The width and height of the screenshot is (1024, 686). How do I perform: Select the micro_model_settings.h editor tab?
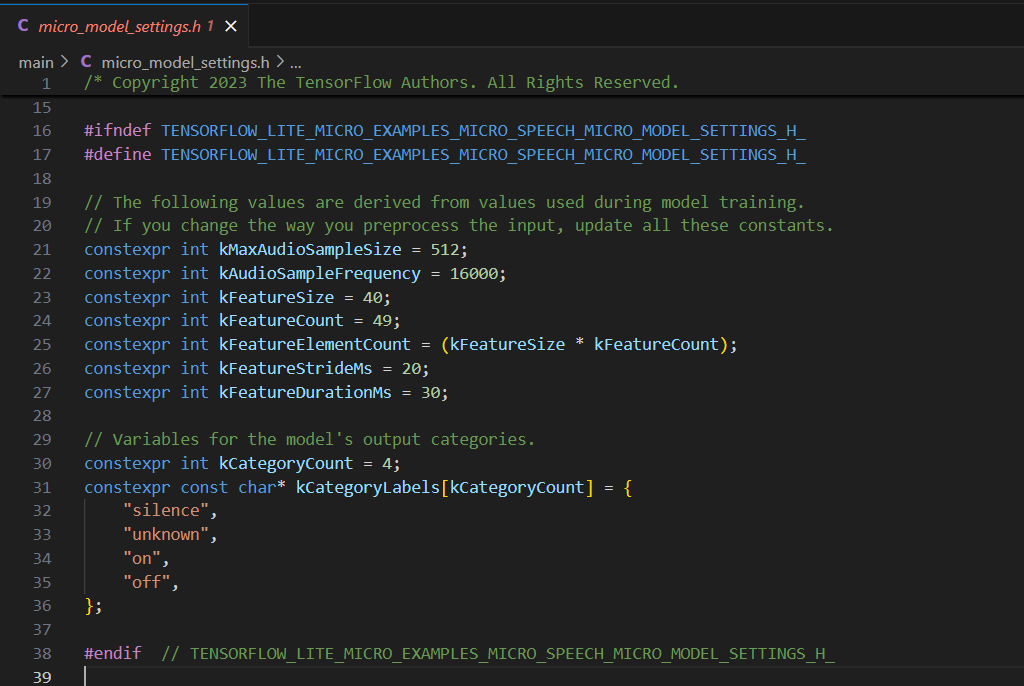point(119,26)
